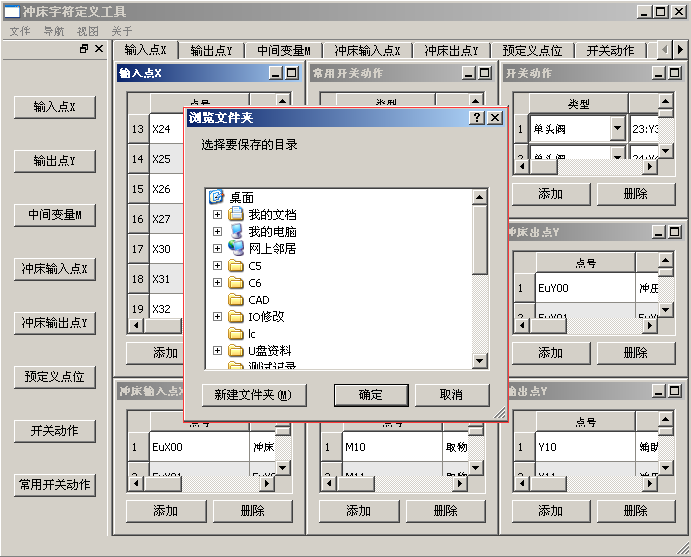Image resolution: width=691 pixels, height=557 pixels.
Task: Select the IO修改 folder in tree
Action: click(x=266, y=317)
